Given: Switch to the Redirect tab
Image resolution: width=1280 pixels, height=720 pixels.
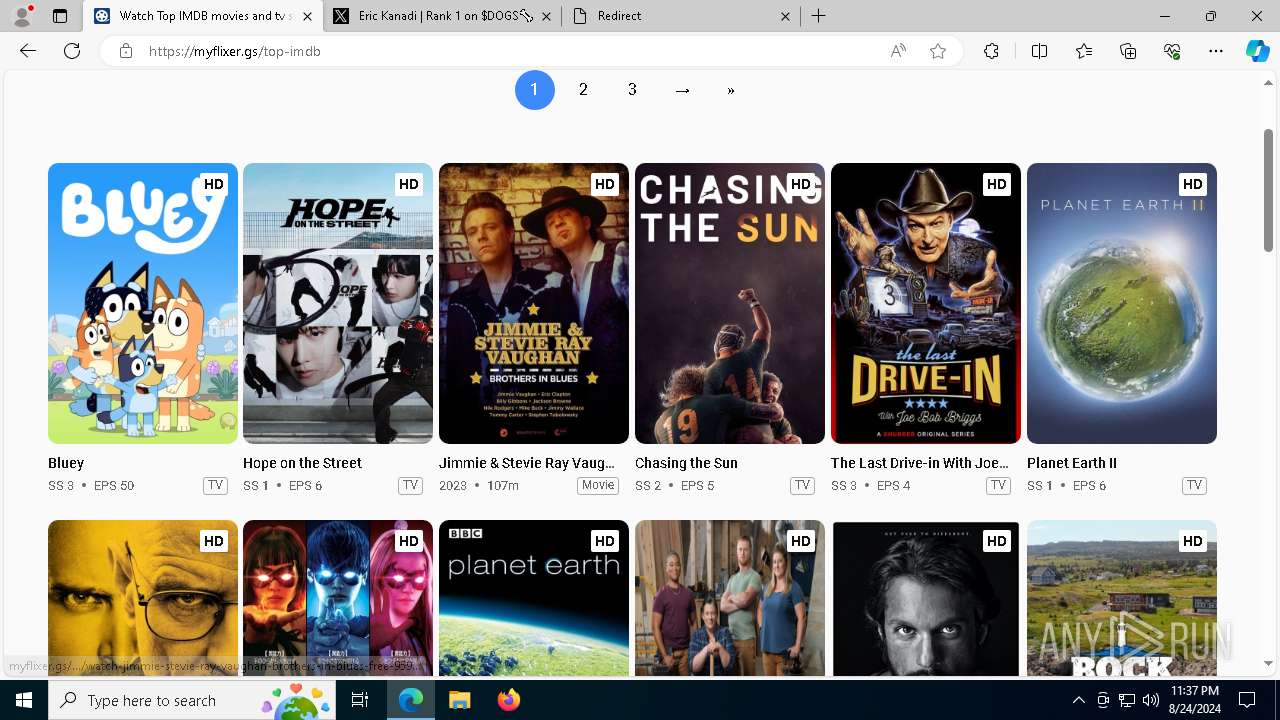Looking at the screenshot, I should (x=680, y=16).
